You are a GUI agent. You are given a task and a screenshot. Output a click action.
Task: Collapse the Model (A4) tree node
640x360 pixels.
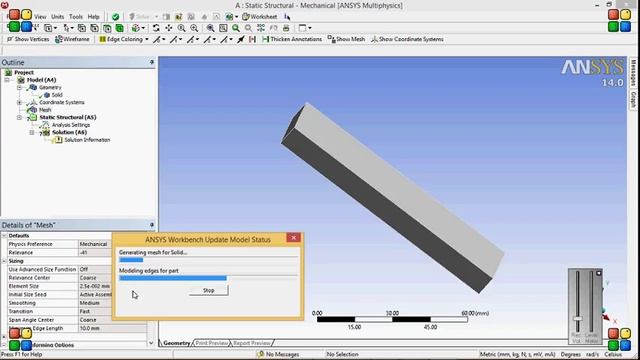pos(7,80)
